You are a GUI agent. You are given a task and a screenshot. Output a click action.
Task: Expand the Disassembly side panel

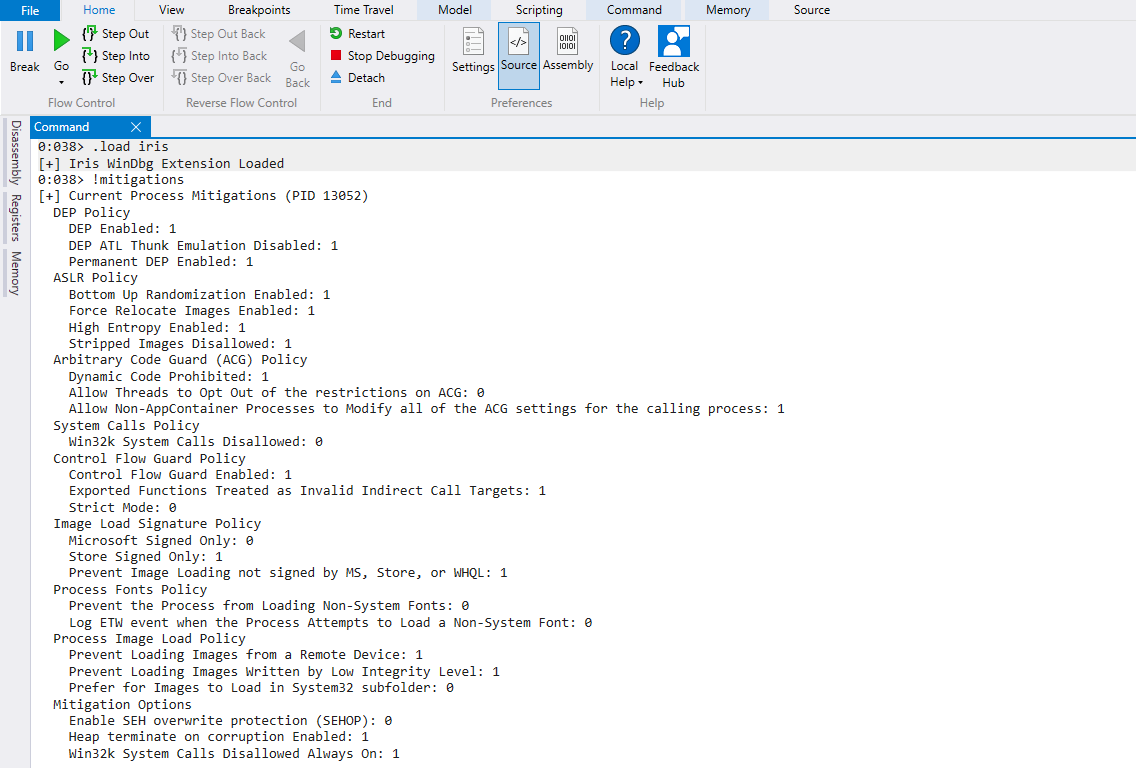[x=15, y=152]
